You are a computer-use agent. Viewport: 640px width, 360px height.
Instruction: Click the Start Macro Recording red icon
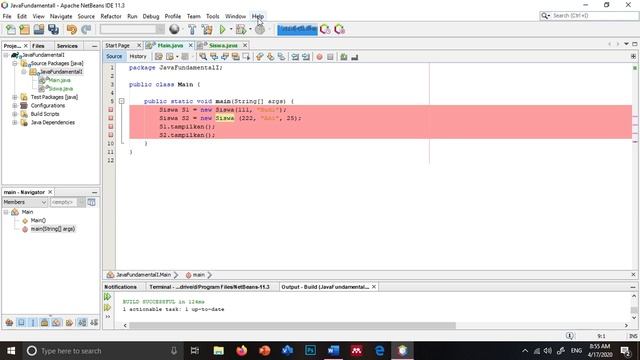click(319, 57)
